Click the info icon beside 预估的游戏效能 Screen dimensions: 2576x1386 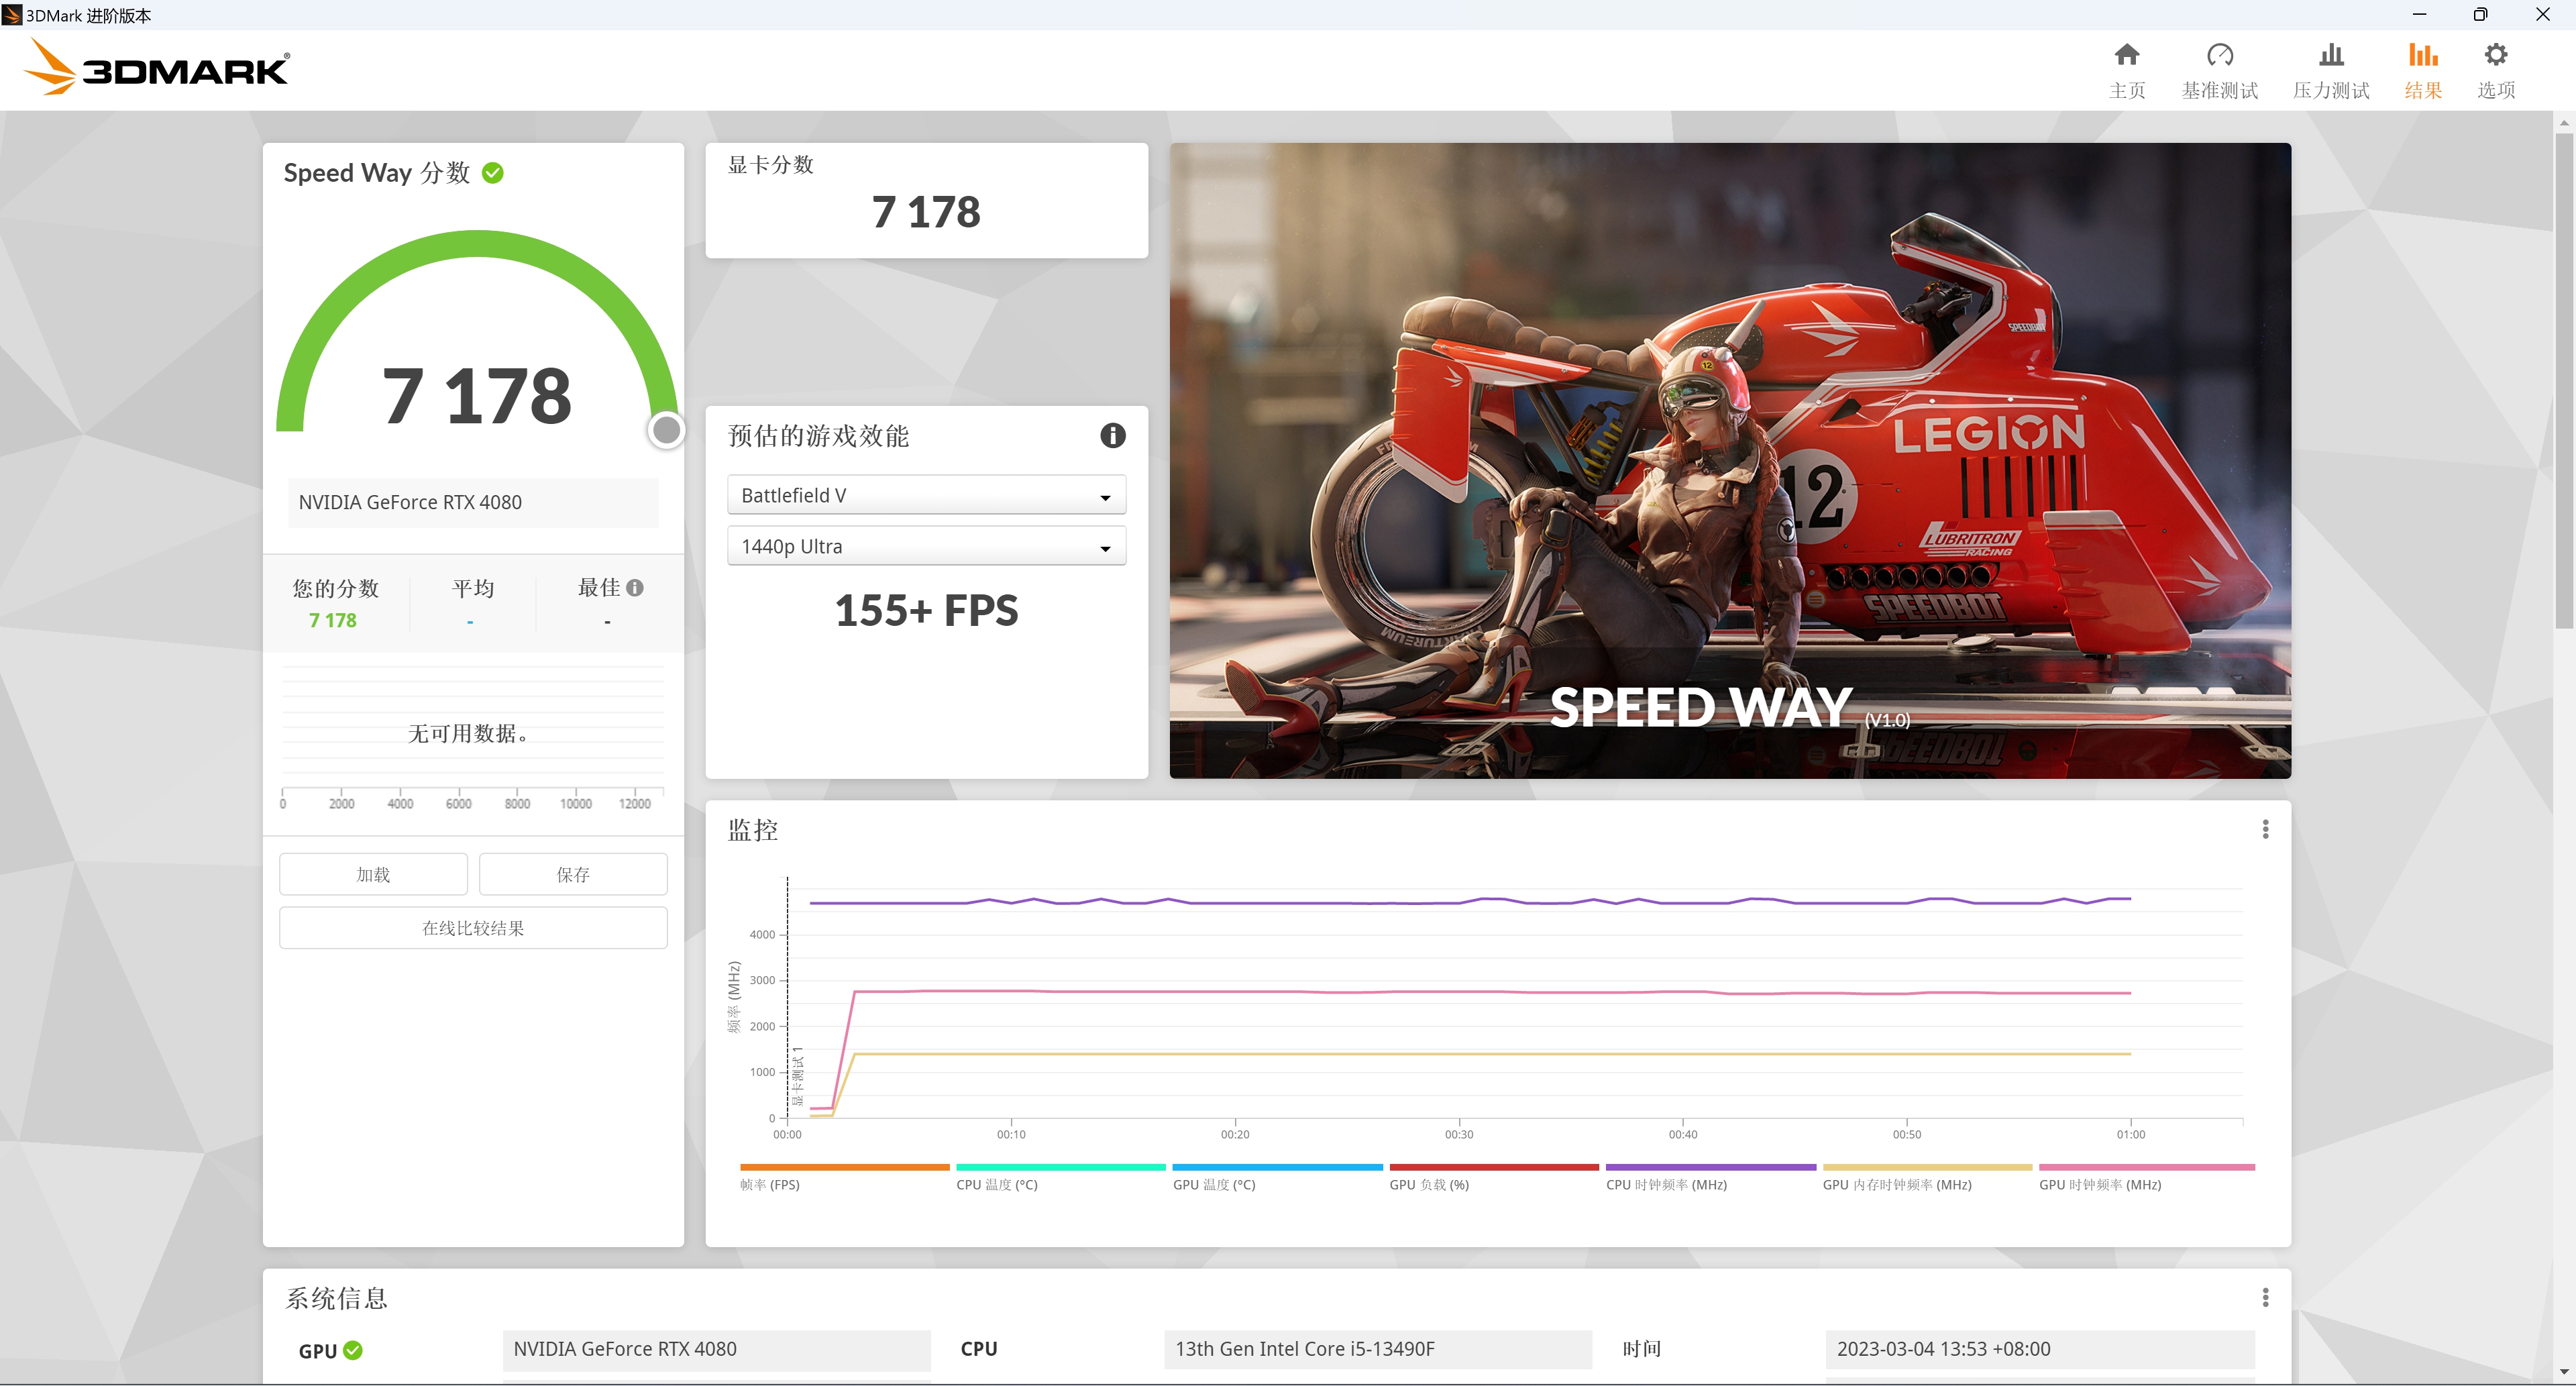click(x=1112, y=435)
